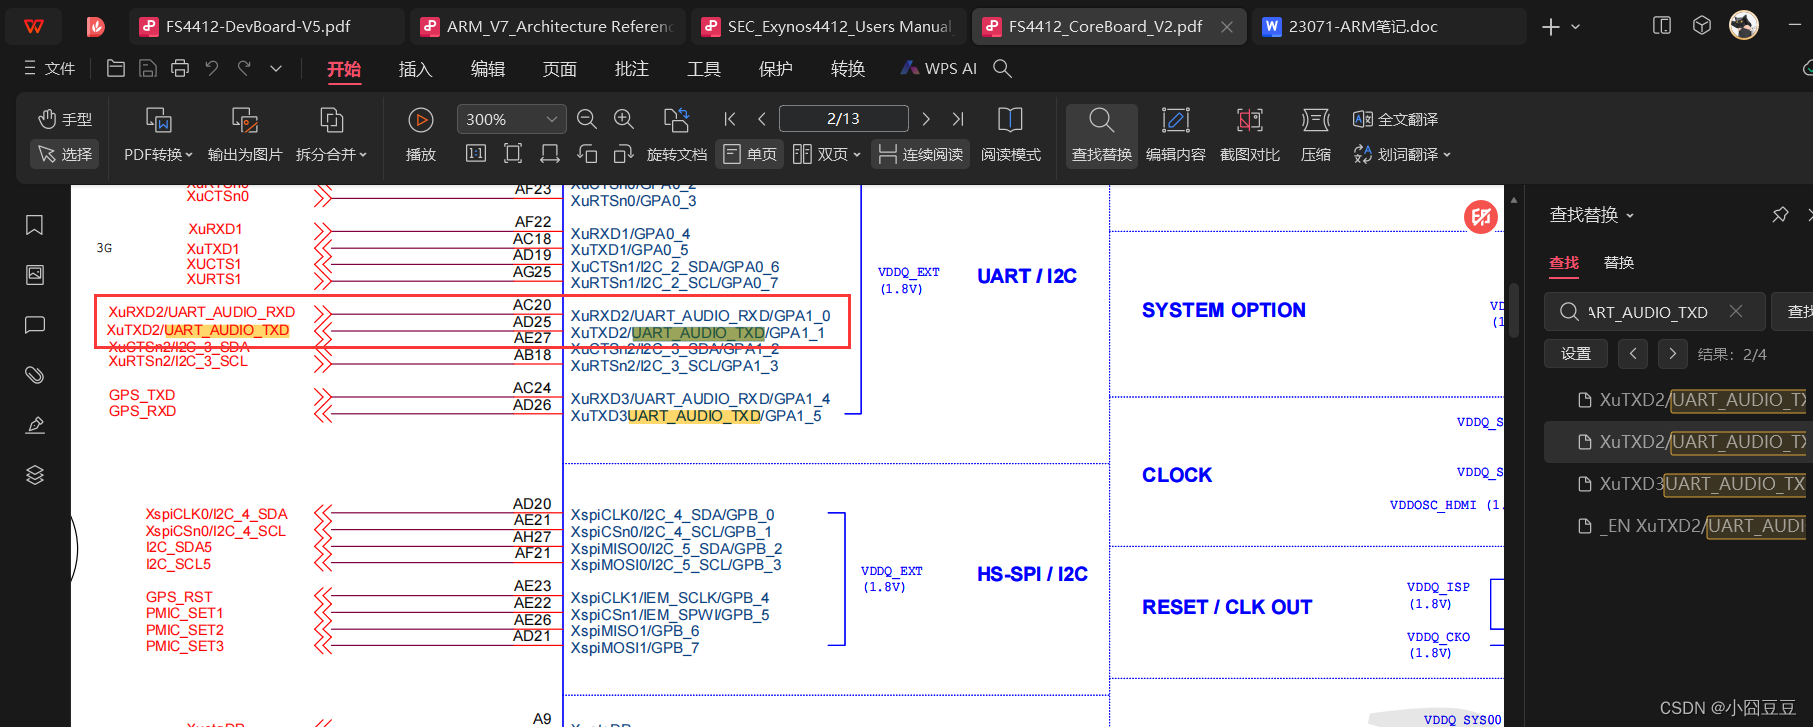Go to previous search result arrow
This screenshot has height=727, width=1813.
coord(1633,354)
